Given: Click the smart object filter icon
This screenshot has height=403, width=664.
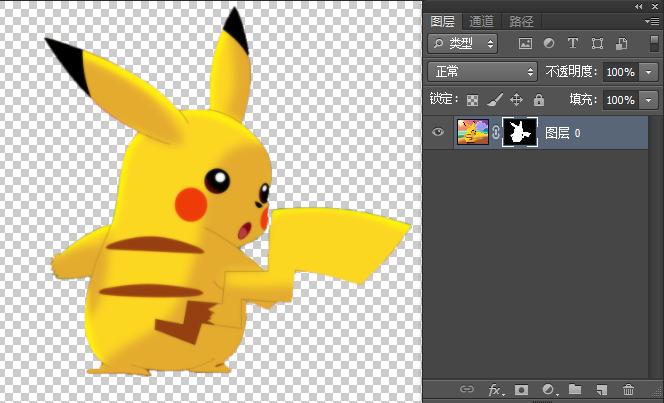Looking at the screenshot, I should click(621, 44).
